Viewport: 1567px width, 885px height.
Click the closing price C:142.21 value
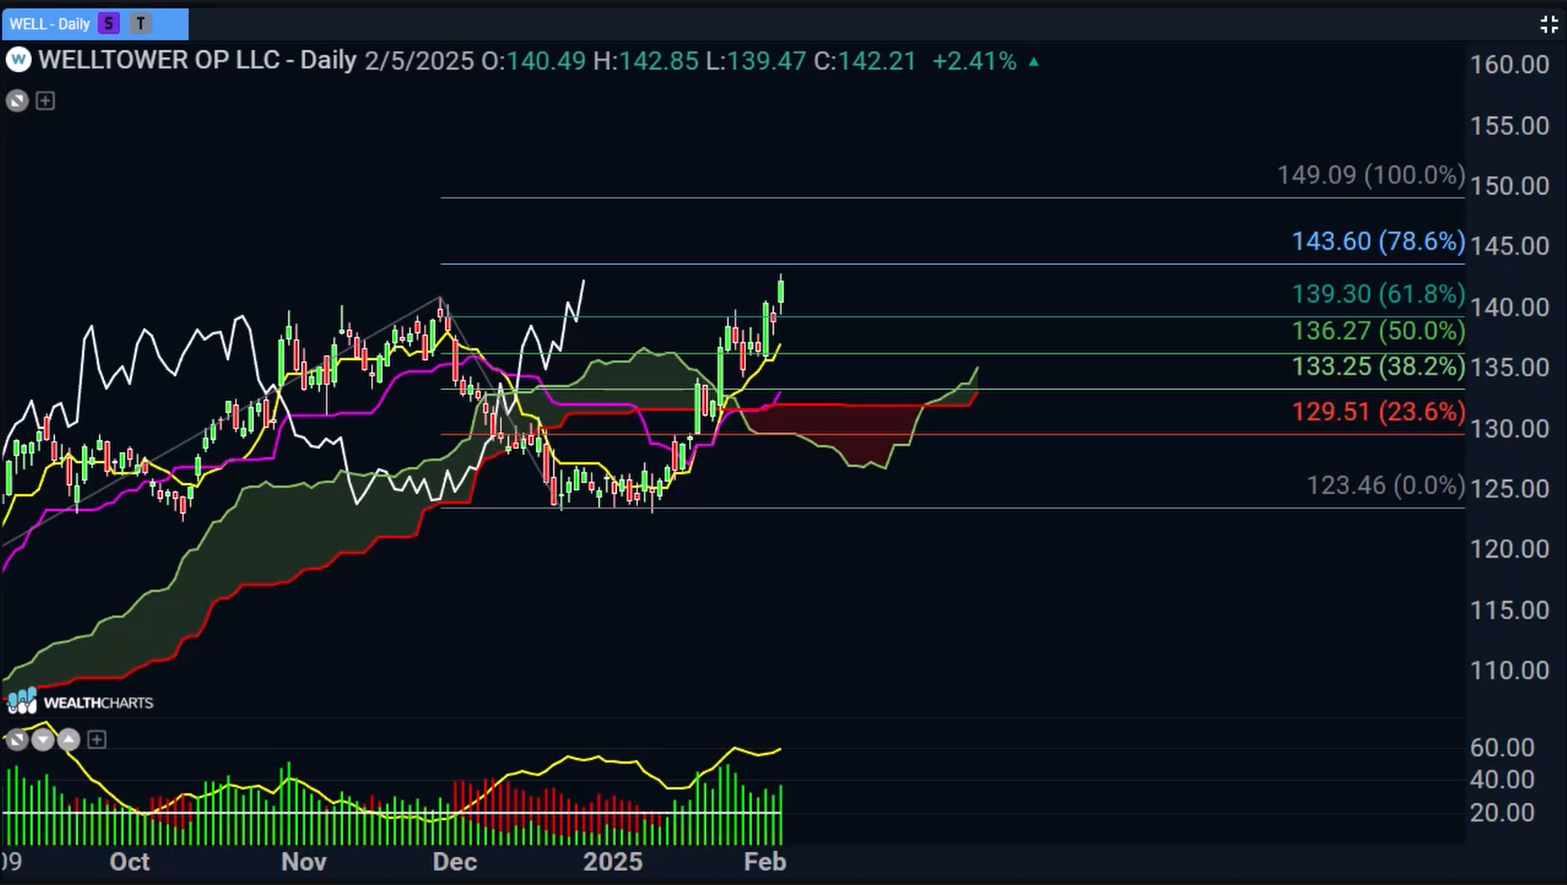[865, 61]
